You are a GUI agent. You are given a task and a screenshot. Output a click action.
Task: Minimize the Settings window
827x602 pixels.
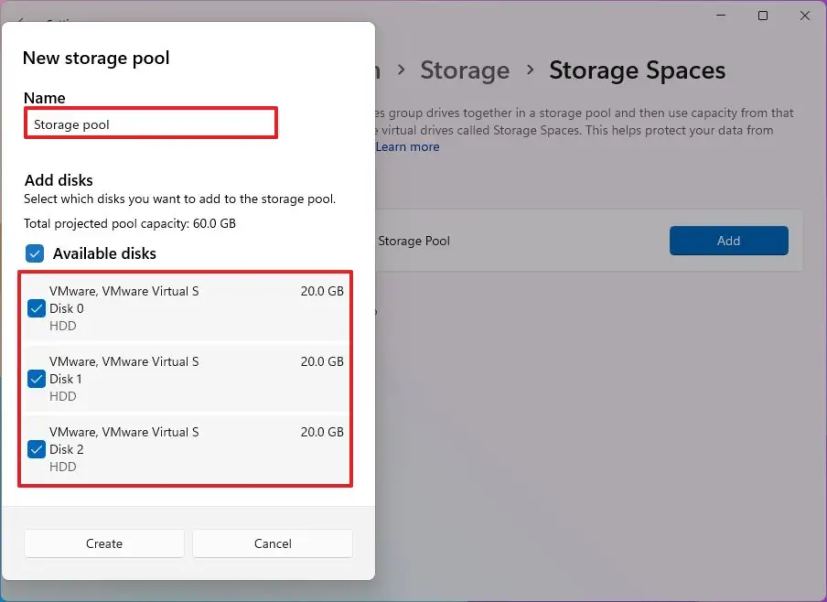pyautogui.click(x=721, y=16)
